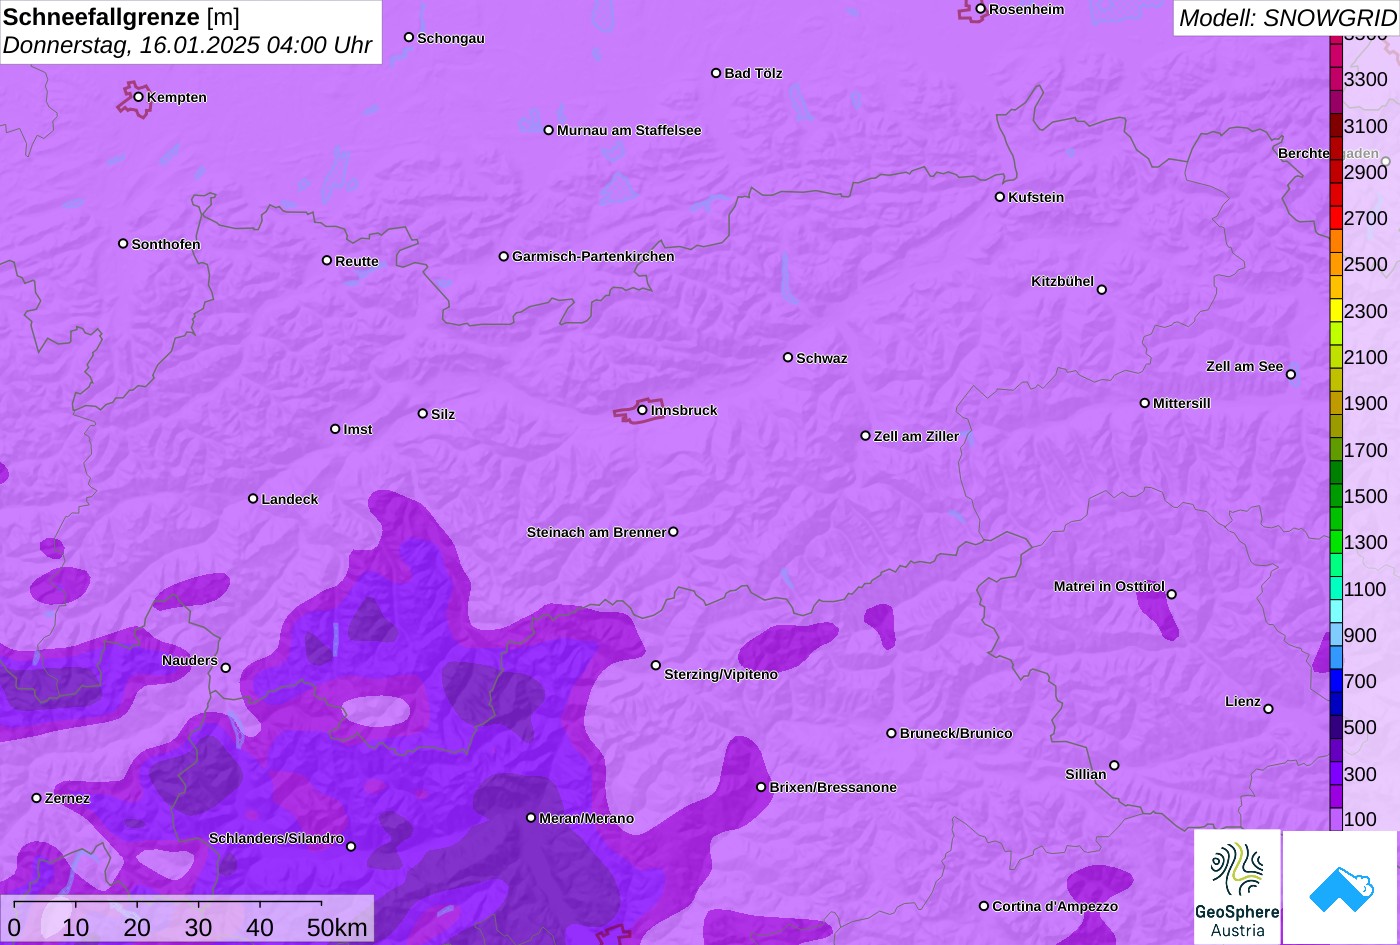Click the 0 mark on scale bar
Image resolution: width=1400 pixels, height=945 pixels.
point(14,927)
